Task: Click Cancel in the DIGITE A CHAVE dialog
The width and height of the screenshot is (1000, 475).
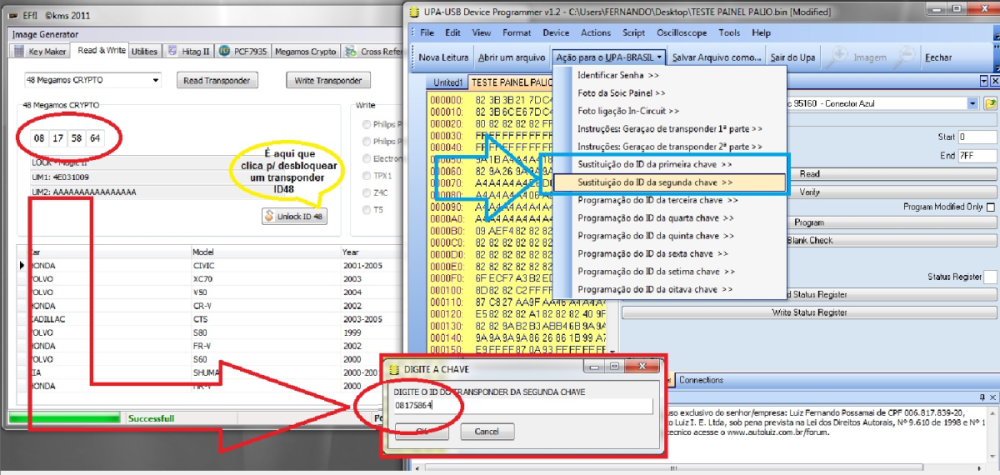Action: 487,432
